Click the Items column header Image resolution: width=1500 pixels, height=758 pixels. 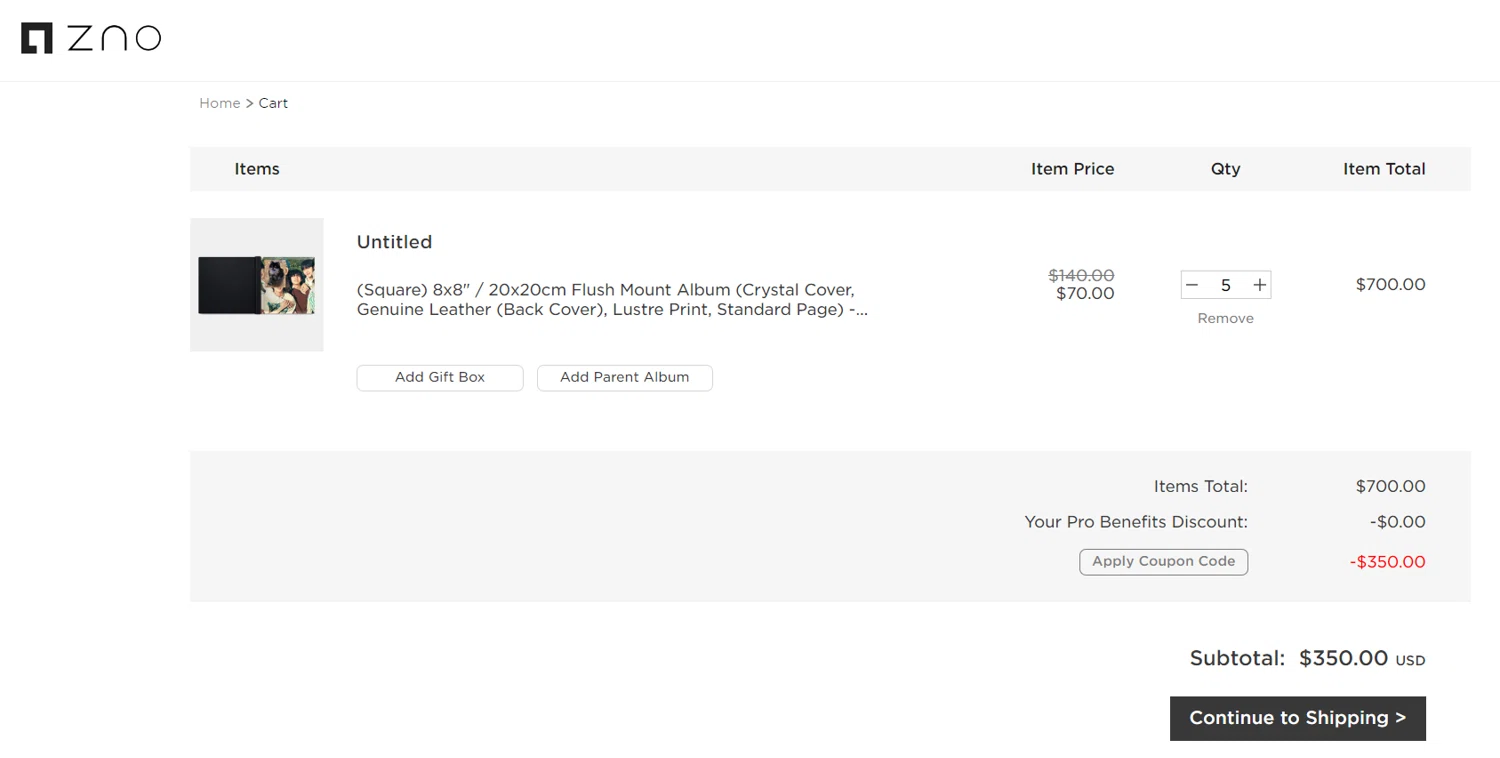pos(257,169)
